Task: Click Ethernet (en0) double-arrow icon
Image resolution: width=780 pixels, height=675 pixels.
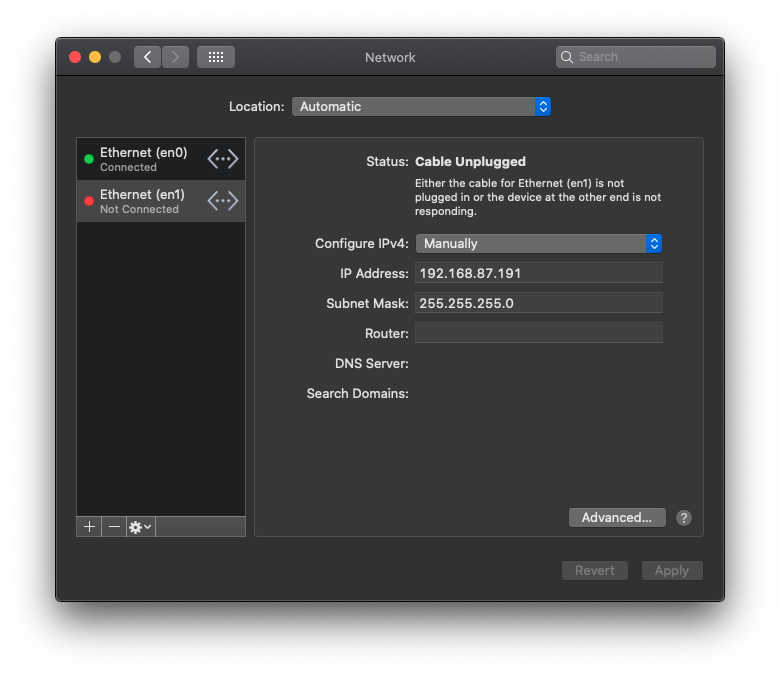Action: (223, 159)
